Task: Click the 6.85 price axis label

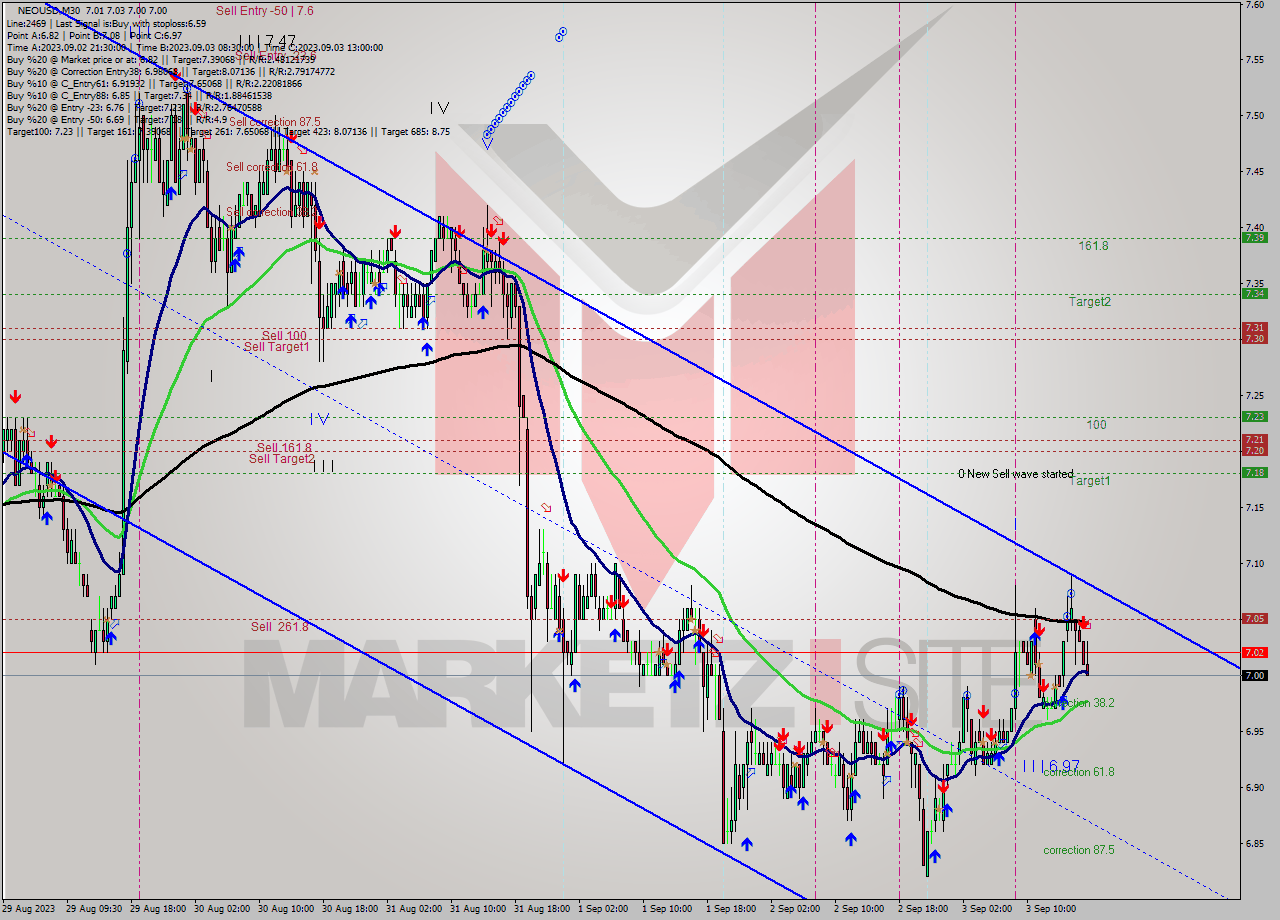Action: pos(1254,843)
